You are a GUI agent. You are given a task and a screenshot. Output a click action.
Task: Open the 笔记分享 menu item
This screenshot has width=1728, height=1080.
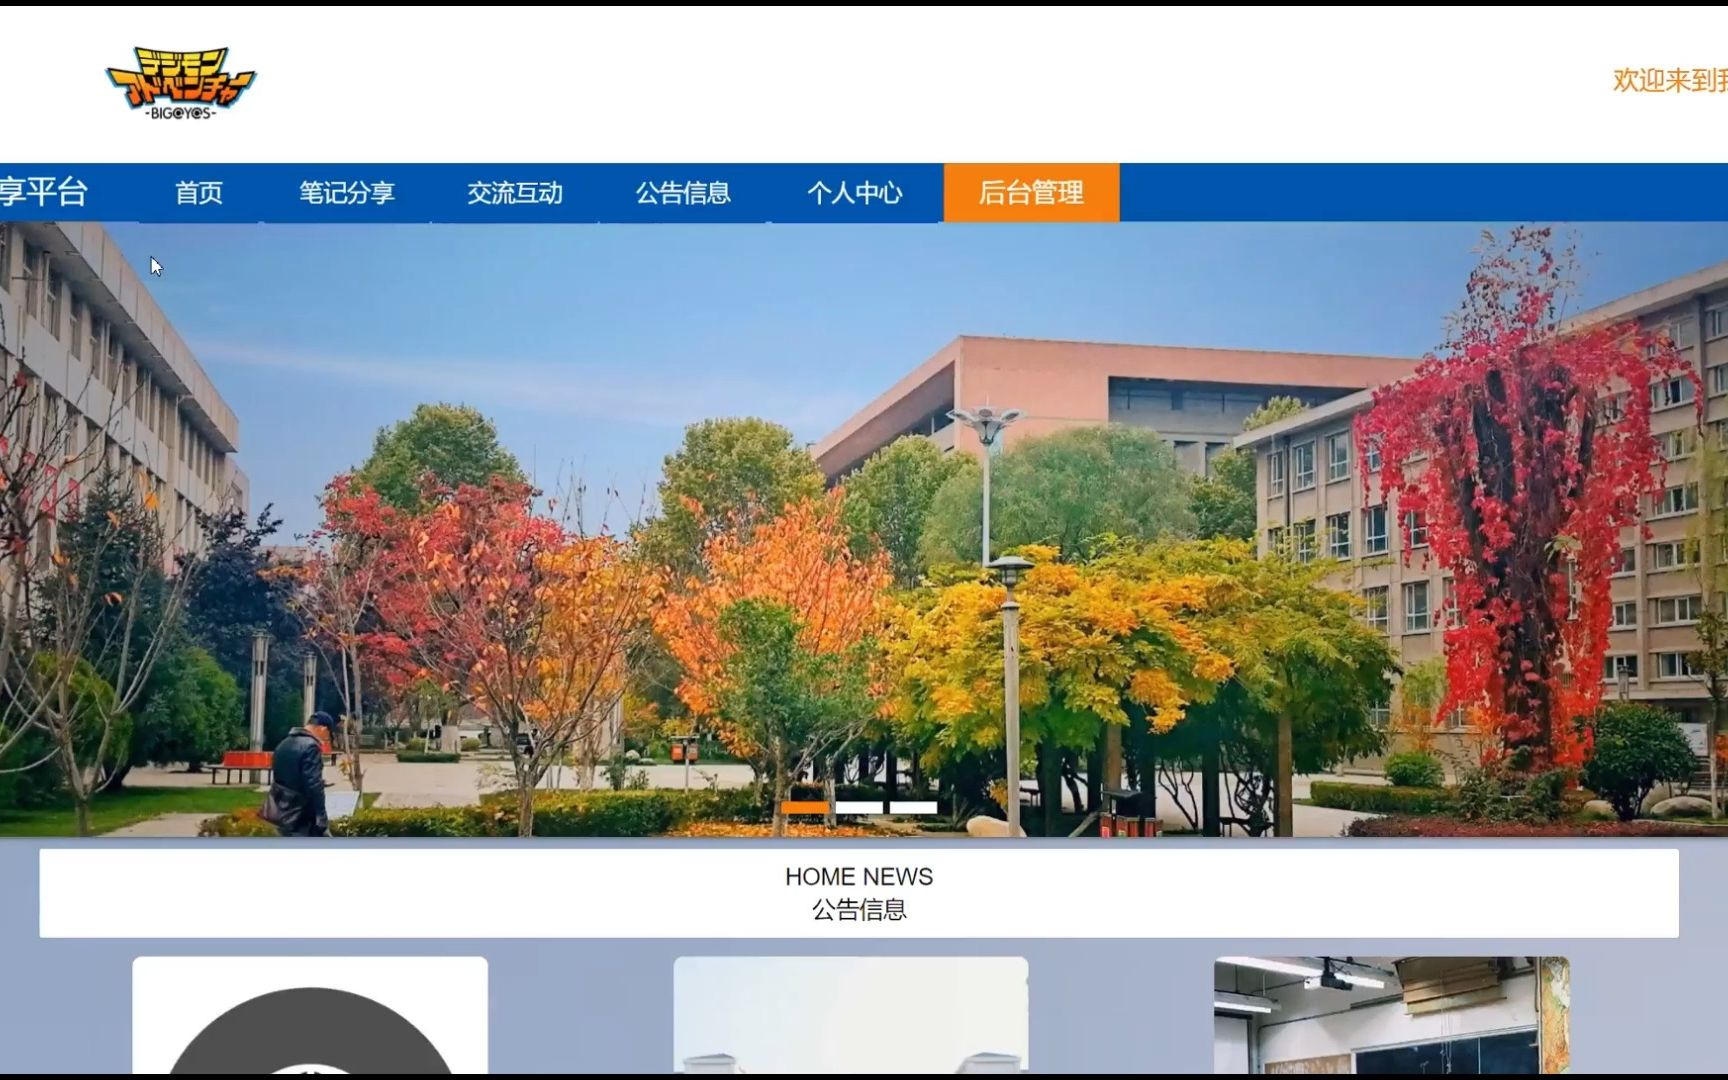[x=347, y=192]
